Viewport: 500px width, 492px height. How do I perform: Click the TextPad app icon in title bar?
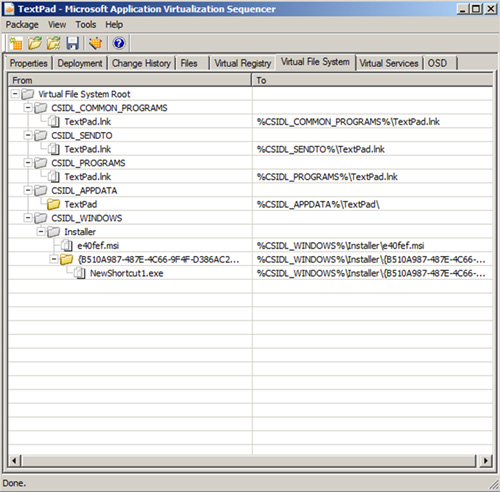pyautogui.click(x=9, y=9)
